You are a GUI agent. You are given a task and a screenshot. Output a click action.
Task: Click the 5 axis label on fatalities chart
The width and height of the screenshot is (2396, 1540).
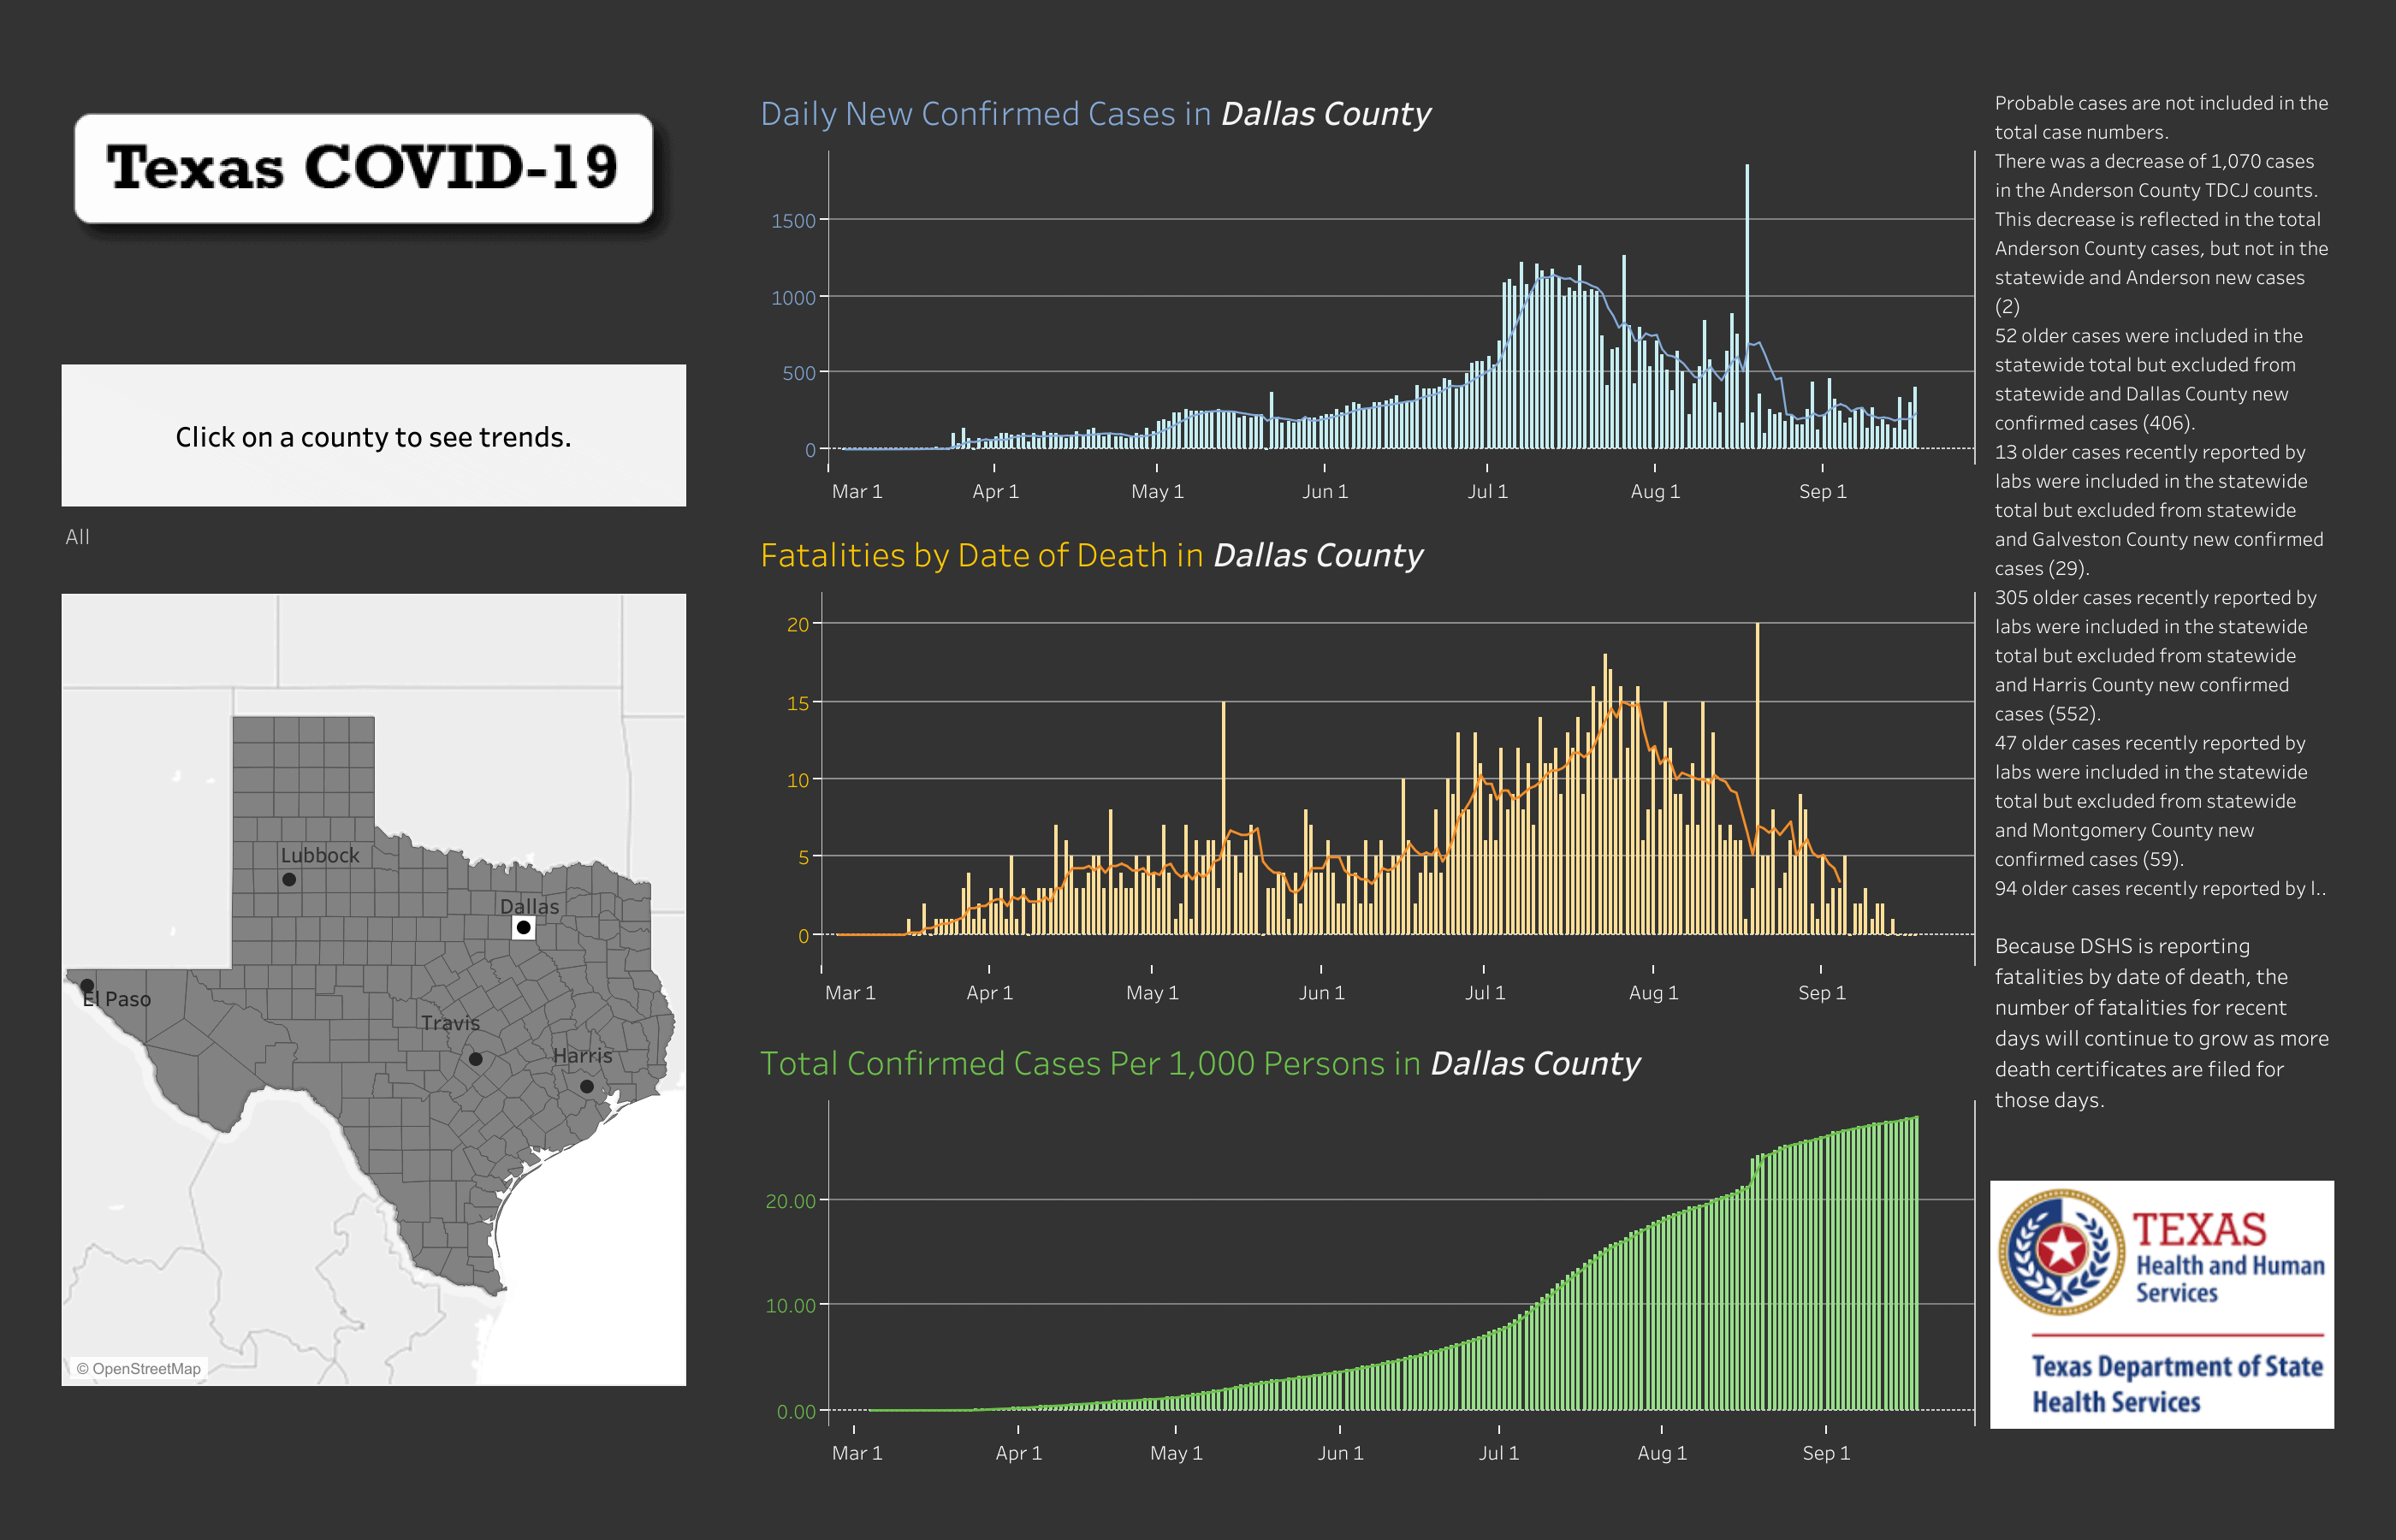pyautogui.click(x=804, y=857)
